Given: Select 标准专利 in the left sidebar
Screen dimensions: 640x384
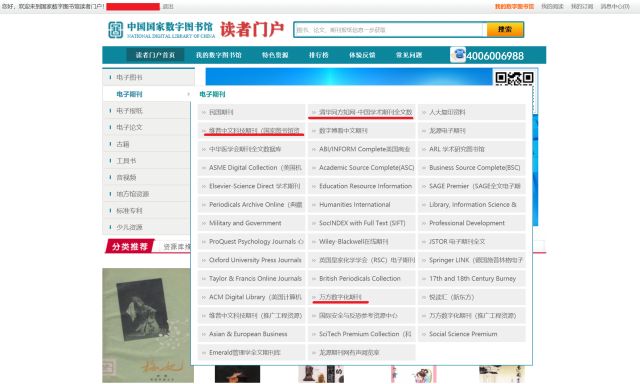Looking at the screenshot, I should click(x=129, y=211).
